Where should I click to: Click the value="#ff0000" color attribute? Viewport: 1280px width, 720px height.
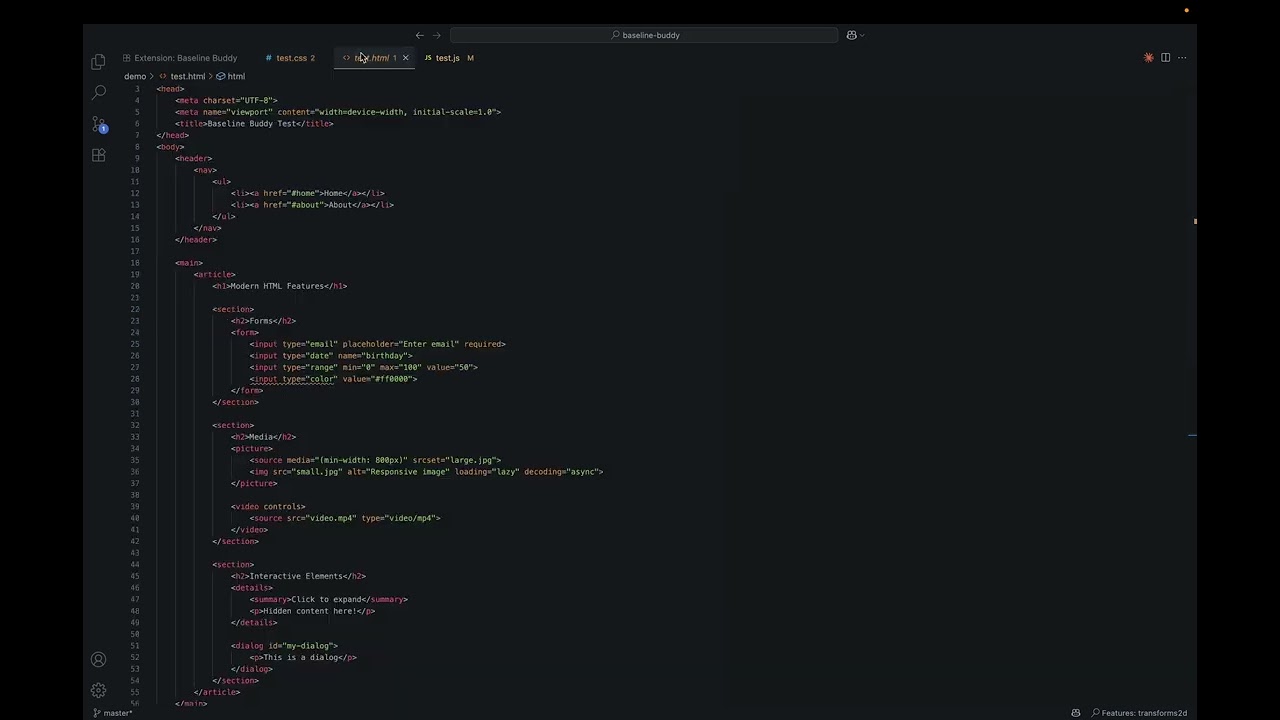377,379
